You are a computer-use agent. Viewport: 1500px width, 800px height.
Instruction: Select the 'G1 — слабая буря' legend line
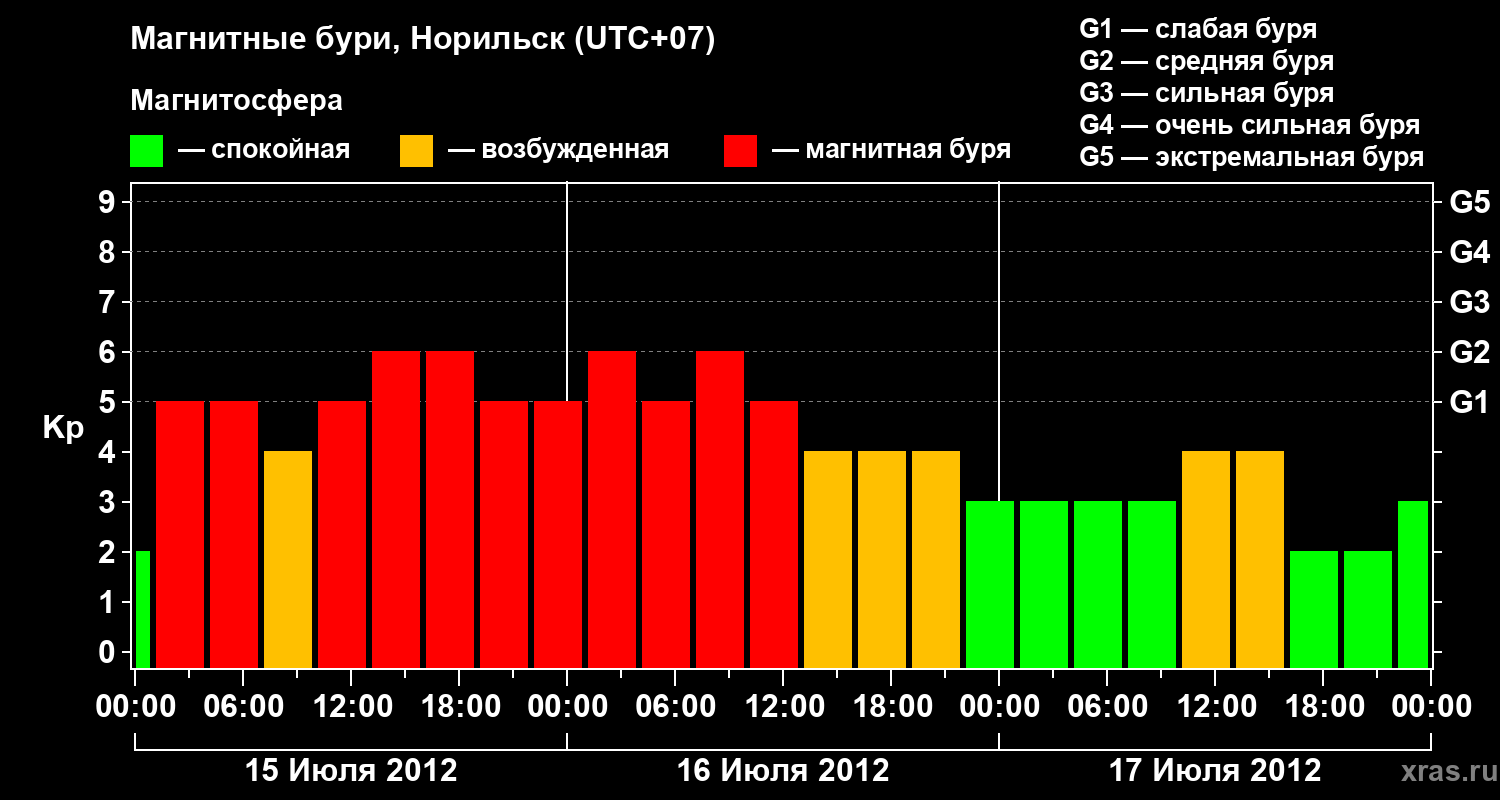(1198, 29)
